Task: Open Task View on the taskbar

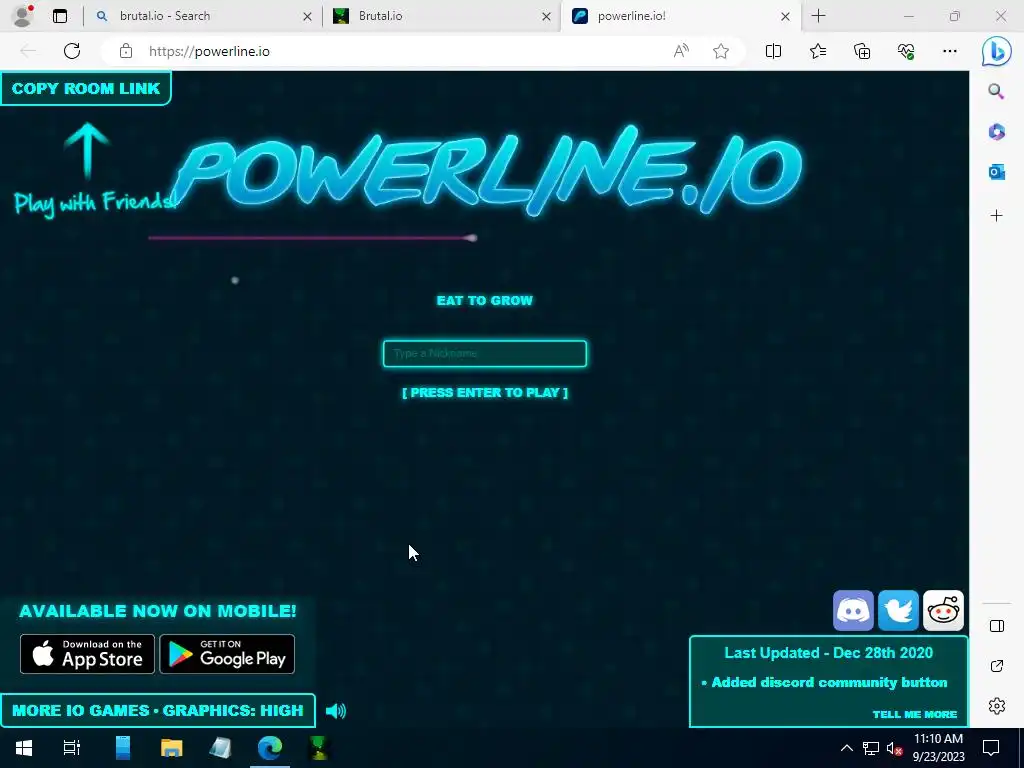Action: click(71, 748)
